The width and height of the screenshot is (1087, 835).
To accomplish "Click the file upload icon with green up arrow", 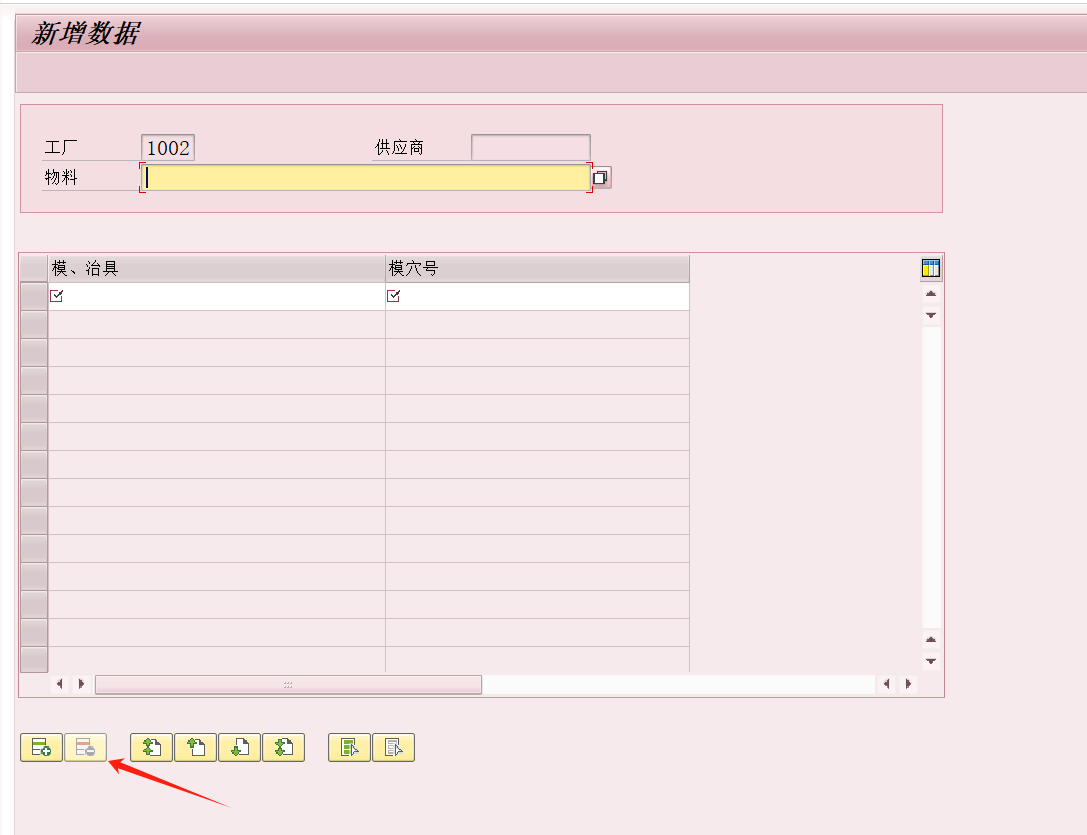I will (194, 747).
